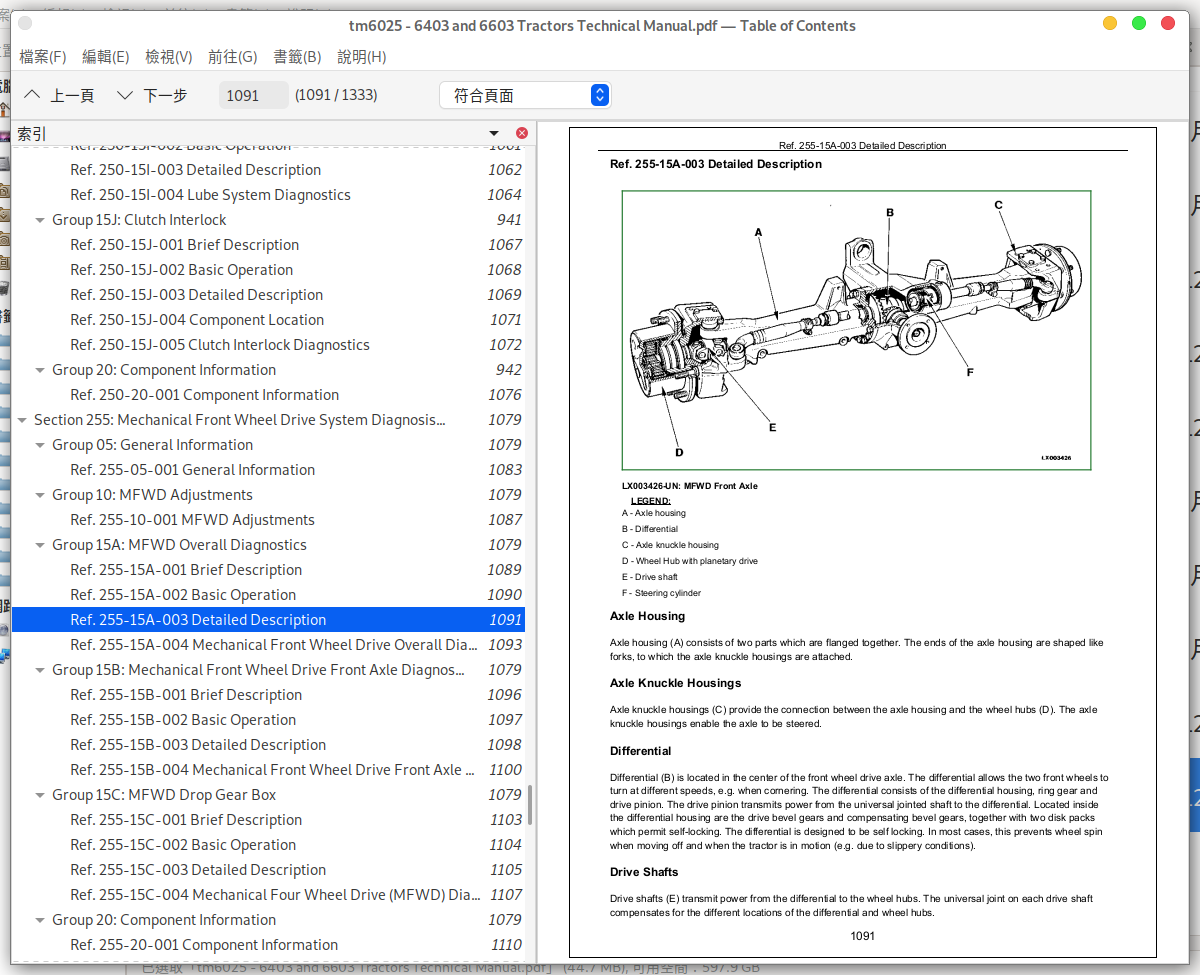Open the 編輯(E) menu
Image resolution: width=1200 pixels, height=975 pixels.
click(x=105, y=57)
